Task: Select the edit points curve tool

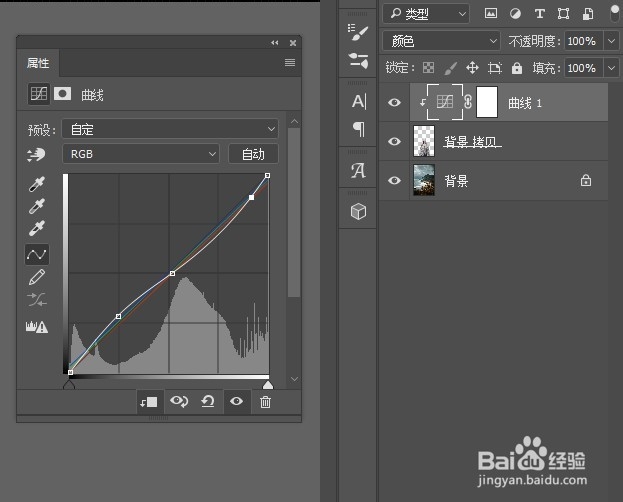Action: [x=37, y=254]
